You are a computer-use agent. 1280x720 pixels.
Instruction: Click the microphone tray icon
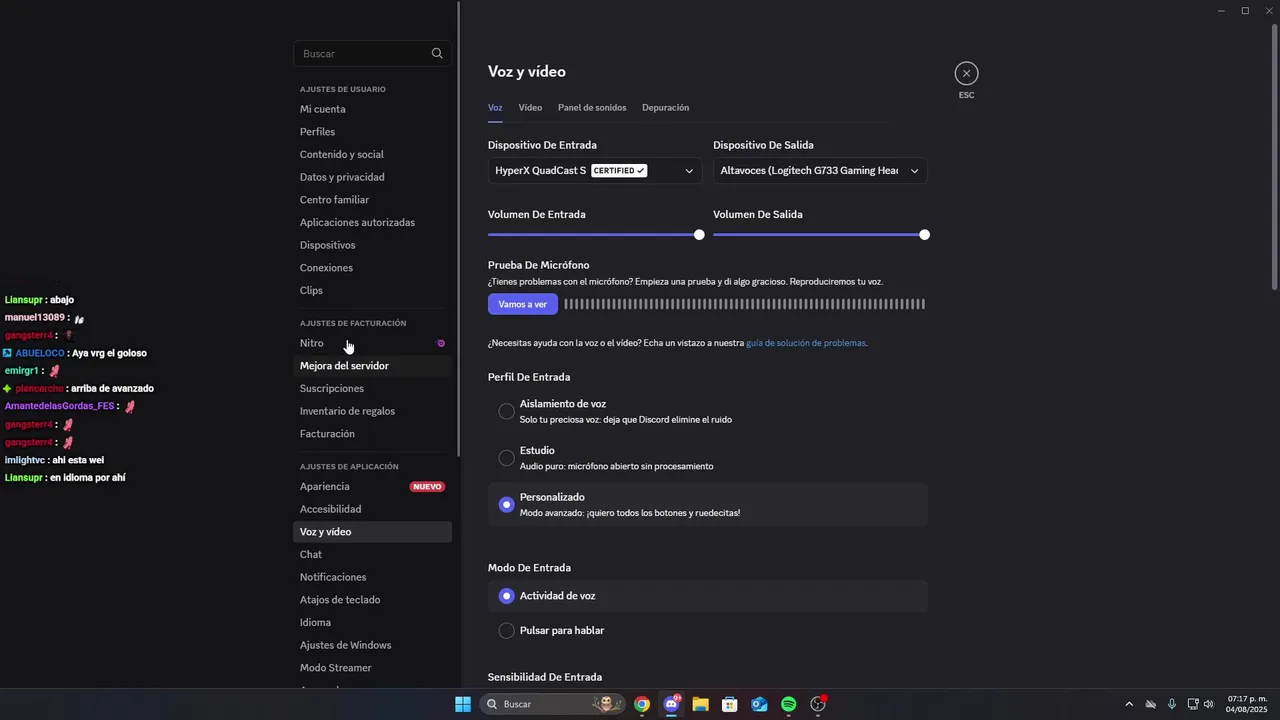click(x=1172, y=704)
